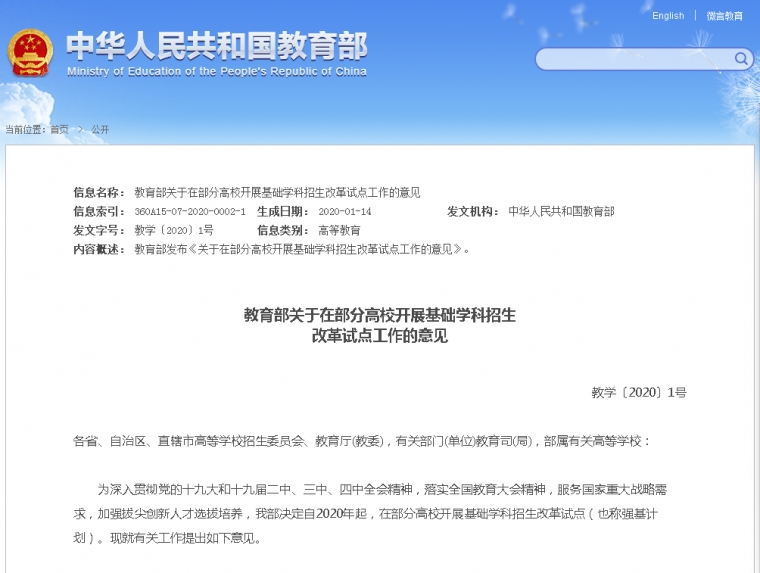Click paragraph line 划）。现就有关工作提出如下意见

click(167, 538)
